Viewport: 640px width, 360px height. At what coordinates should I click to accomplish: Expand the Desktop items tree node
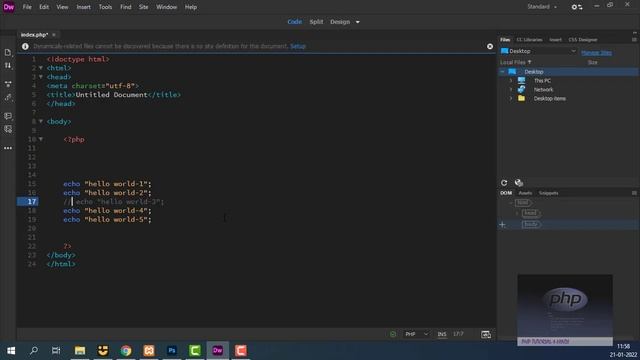pyautogui.click(x=511, y=99)
